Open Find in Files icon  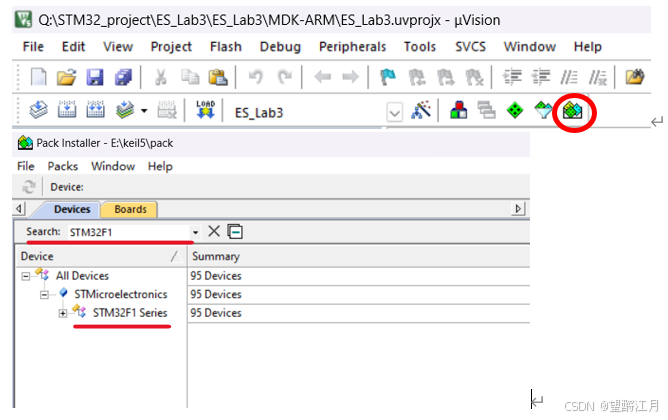point(634,77)
